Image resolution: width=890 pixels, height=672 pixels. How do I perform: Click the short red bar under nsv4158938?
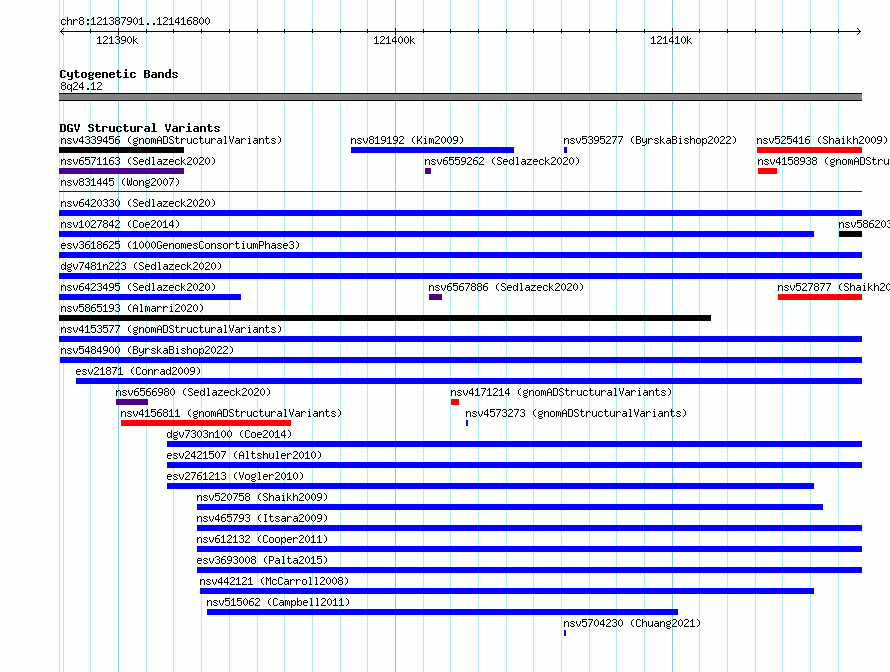[x=767, y=171]
